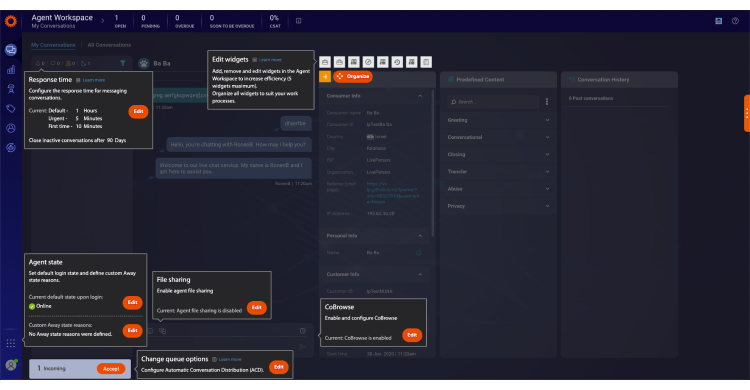Click Edit in Change queue options tooltip
Screen dimensions: 750x390
point(279,367)
